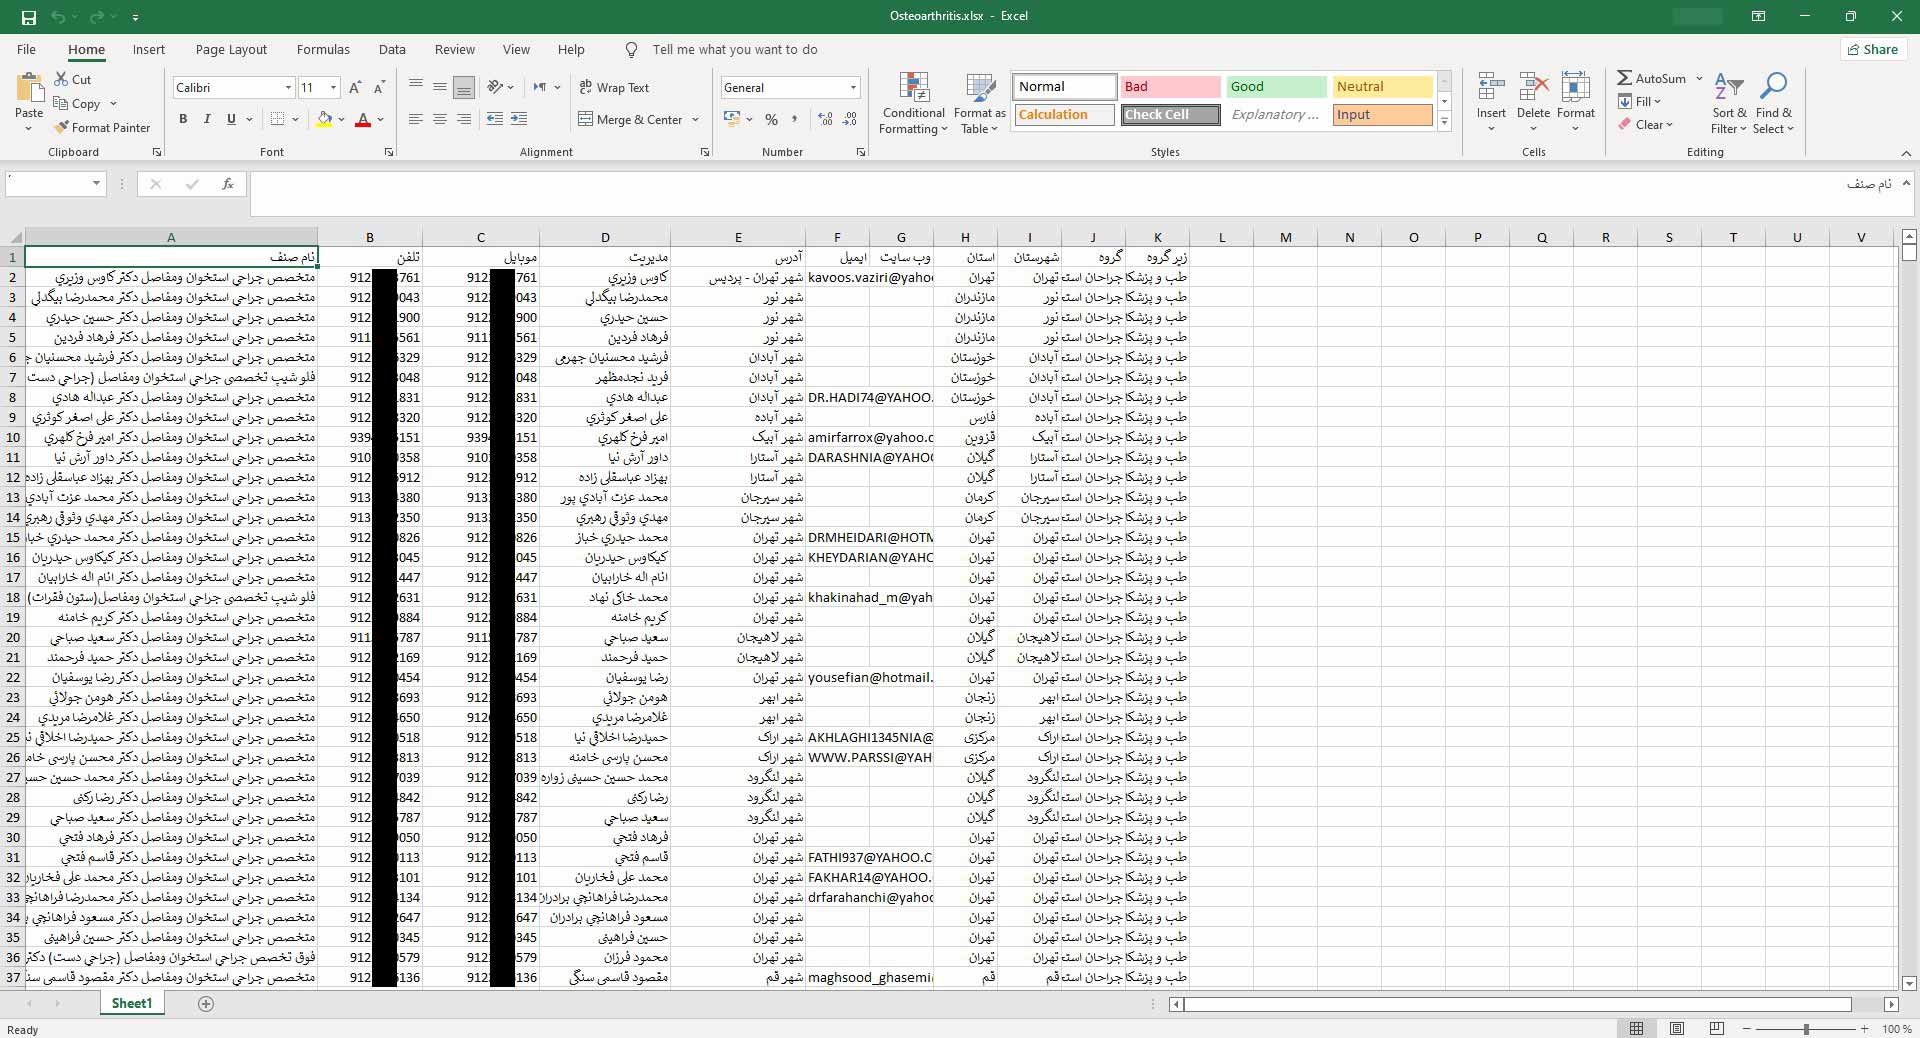The height and width of the screenshot is (1038, 1920).
Task: Click the Format Painter brush icon
Action: tap(62, 128)
